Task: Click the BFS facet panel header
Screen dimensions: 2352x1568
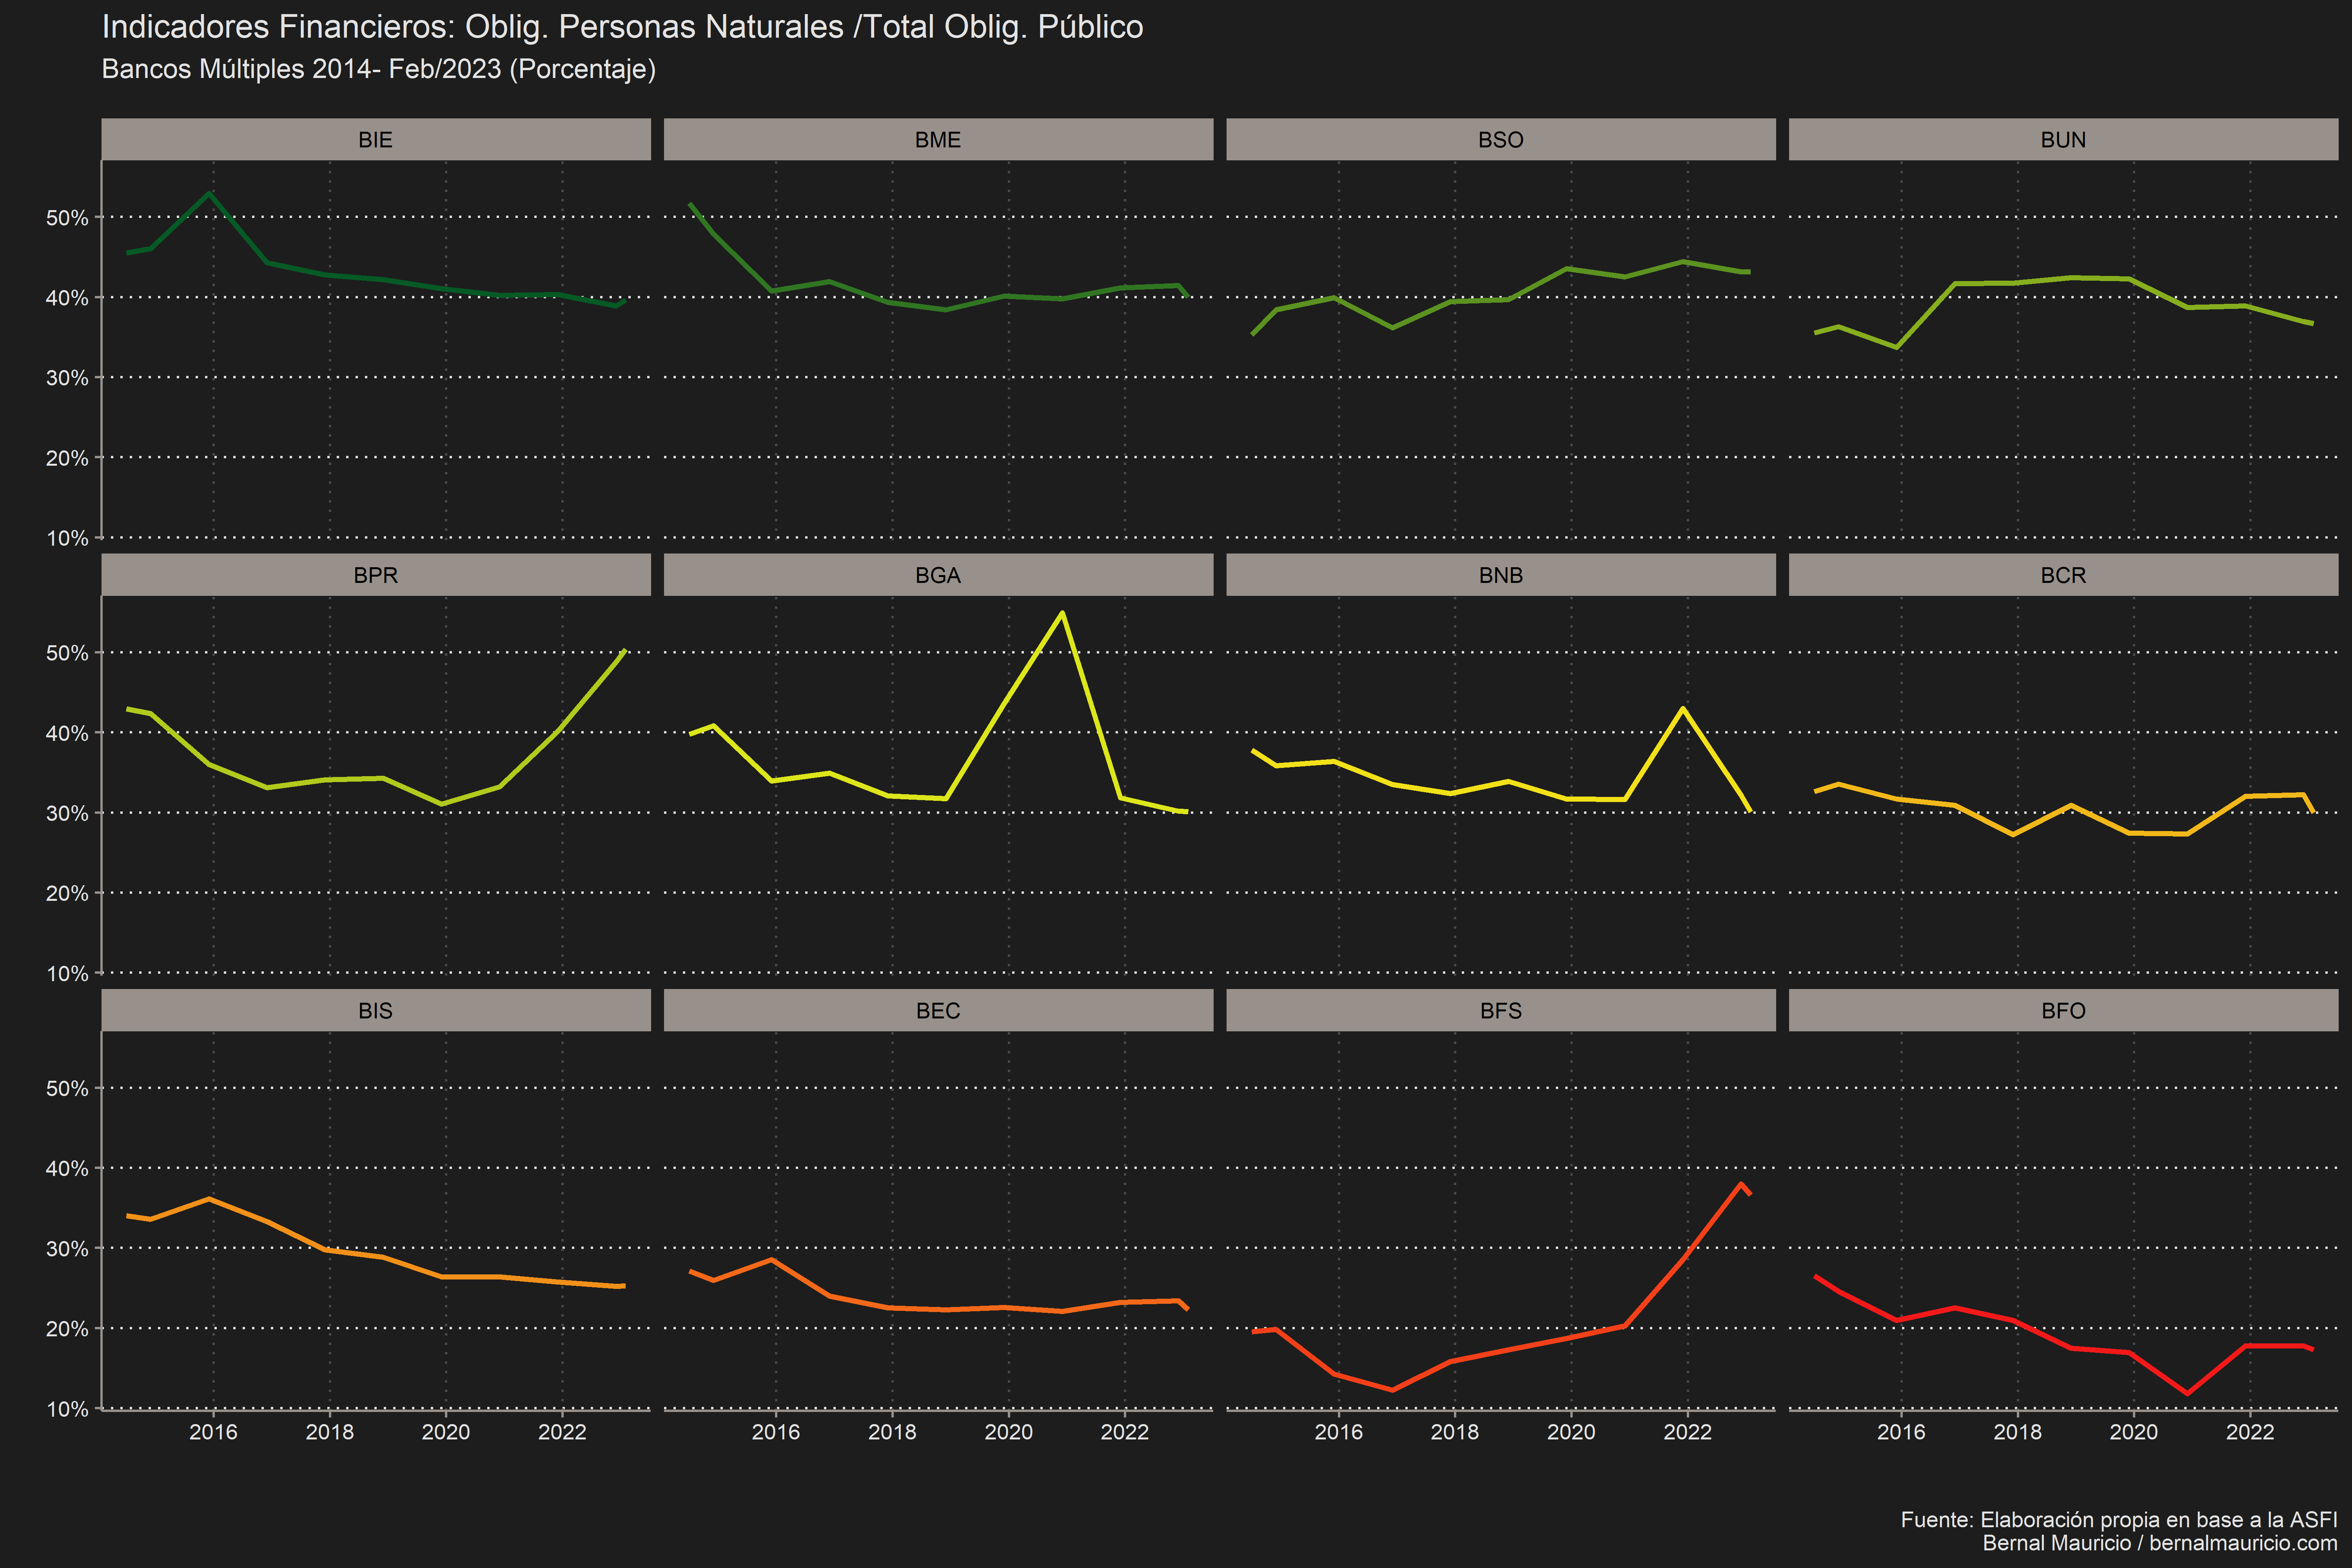Action: click(x=1501, y=1010)
